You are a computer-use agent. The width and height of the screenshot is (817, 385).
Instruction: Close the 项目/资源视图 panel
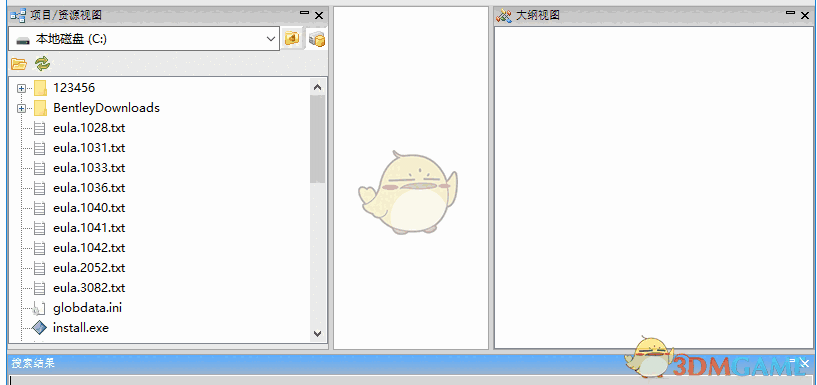pos(319,16)
